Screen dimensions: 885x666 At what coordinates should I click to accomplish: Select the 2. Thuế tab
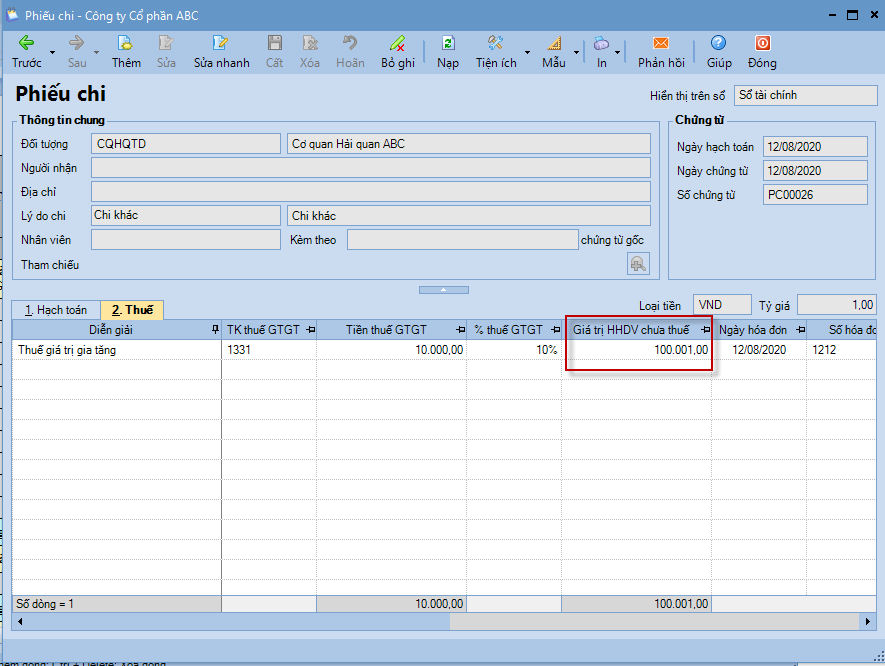(132, 310)
